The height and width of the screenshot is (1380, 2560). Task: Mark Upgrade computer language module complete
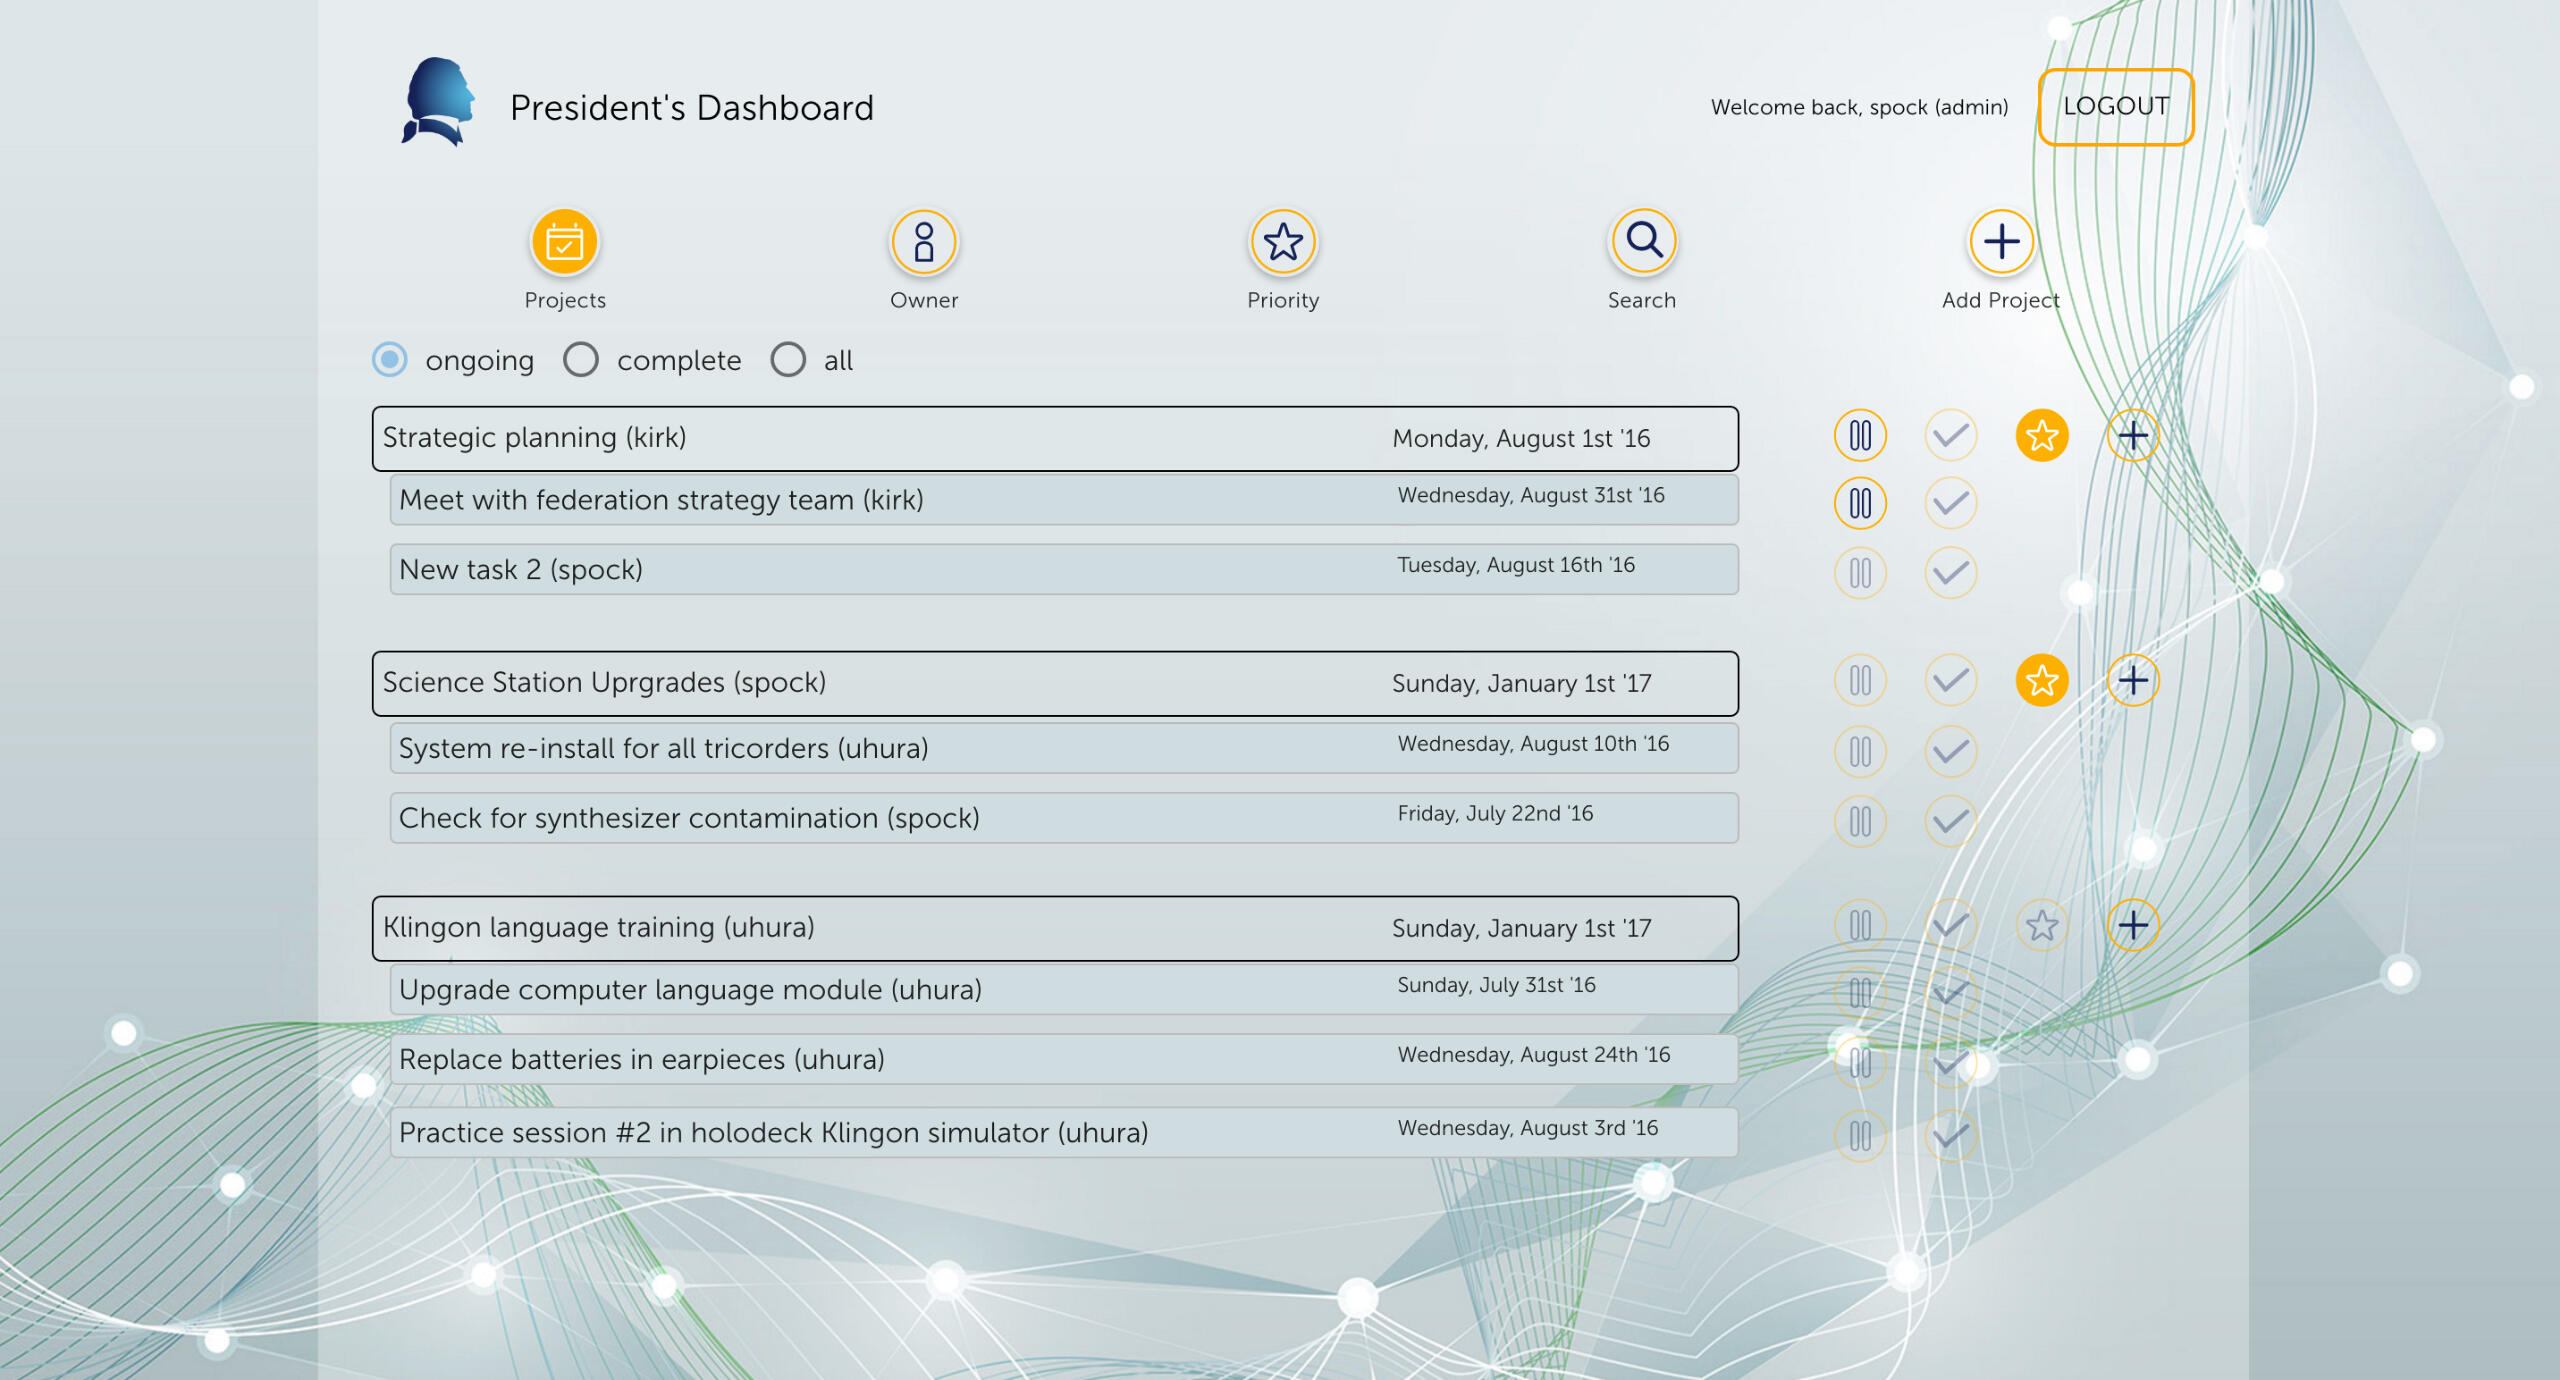pyautogui.click(x=1950, y=993)
